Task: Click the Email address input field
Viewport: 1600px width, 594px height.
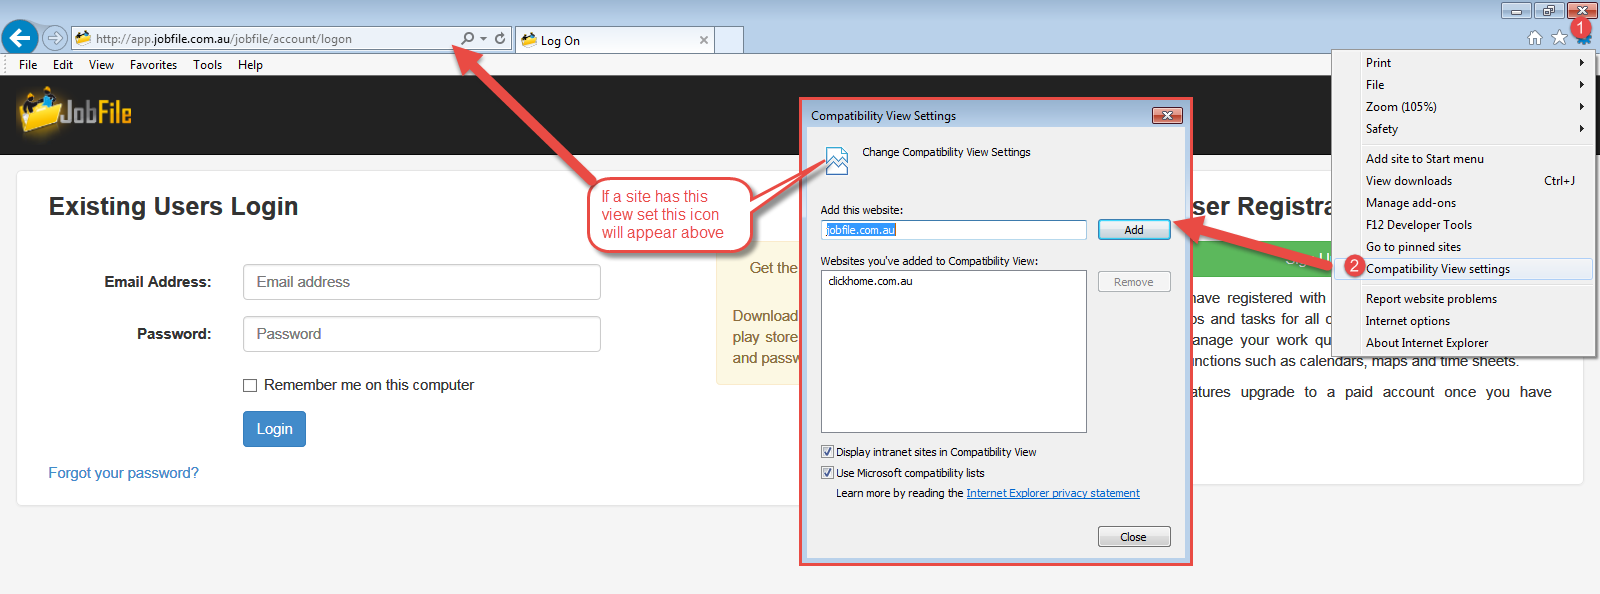Action: click(422, 282)
